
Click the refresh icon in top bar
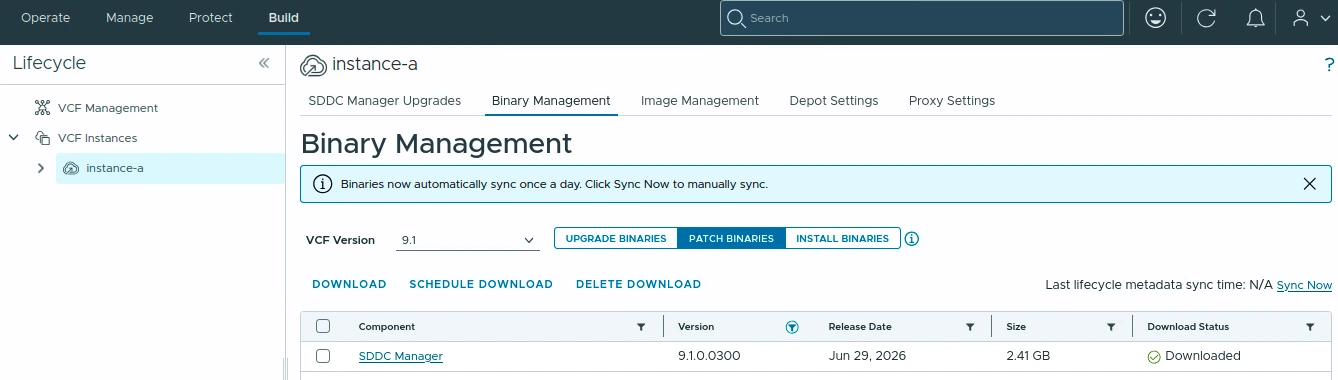tap(1207, 18)
